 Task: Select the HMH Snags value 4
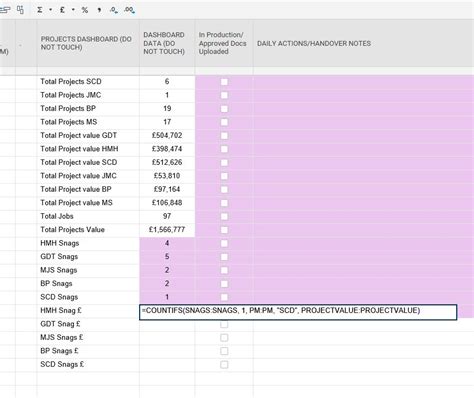point(167,243)
